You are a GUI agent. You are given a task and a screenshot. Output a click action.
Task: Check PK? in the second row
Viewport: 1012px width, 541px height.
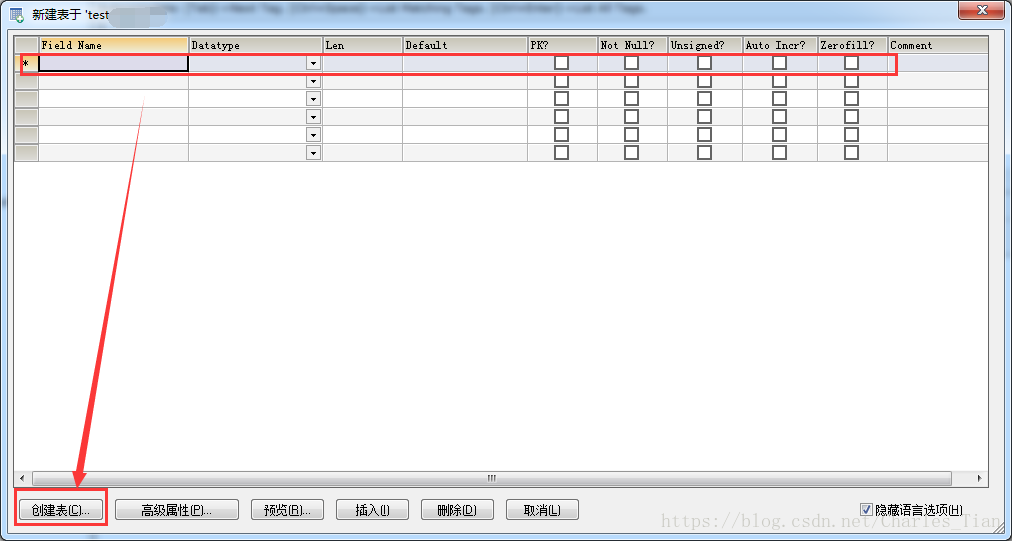tap(562, 81)
